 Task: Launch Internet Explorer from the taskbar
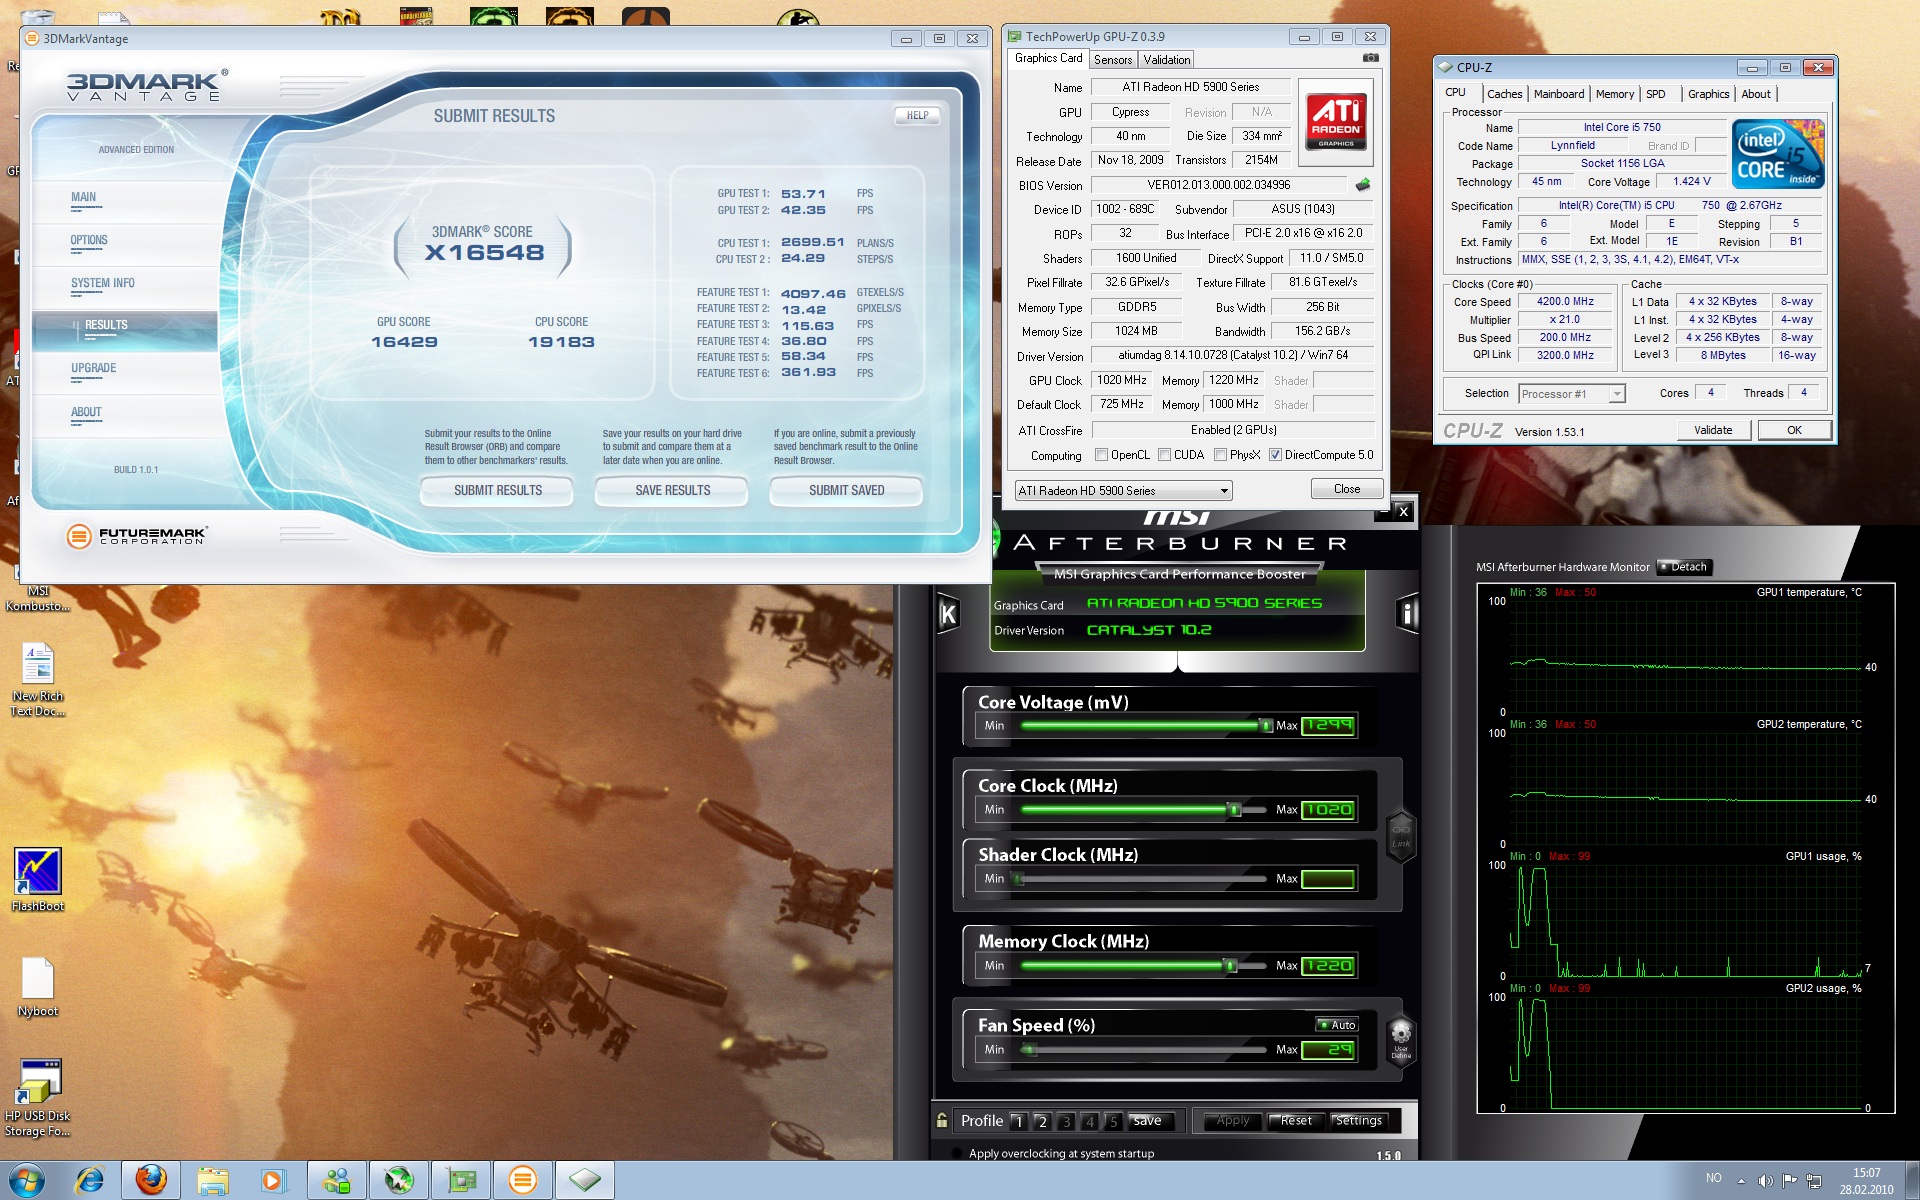[x=90, y=1181]
